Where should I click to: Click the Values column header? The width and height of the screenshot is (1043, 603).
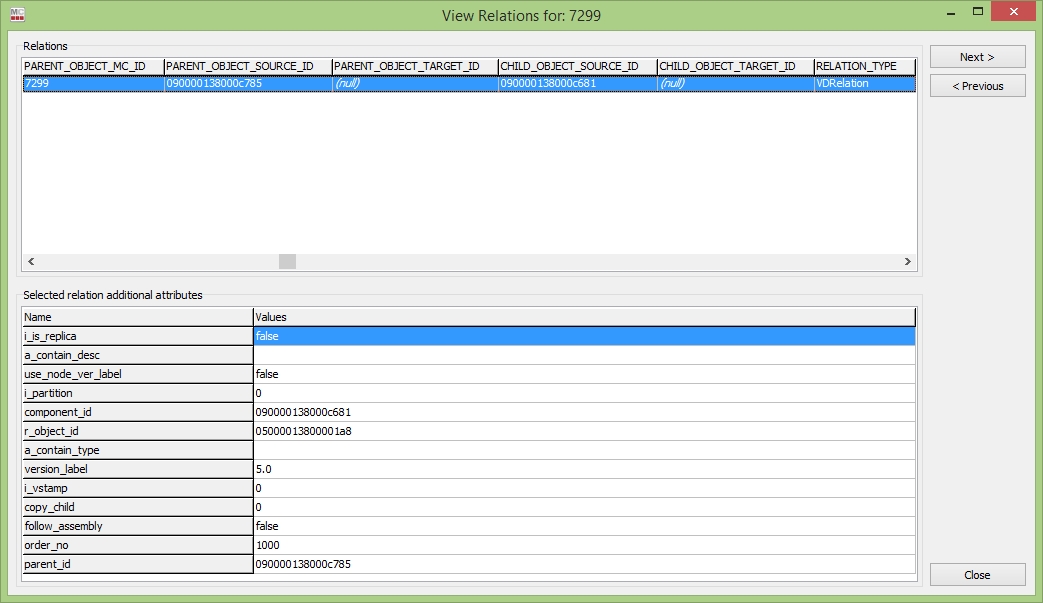point(584,317)
